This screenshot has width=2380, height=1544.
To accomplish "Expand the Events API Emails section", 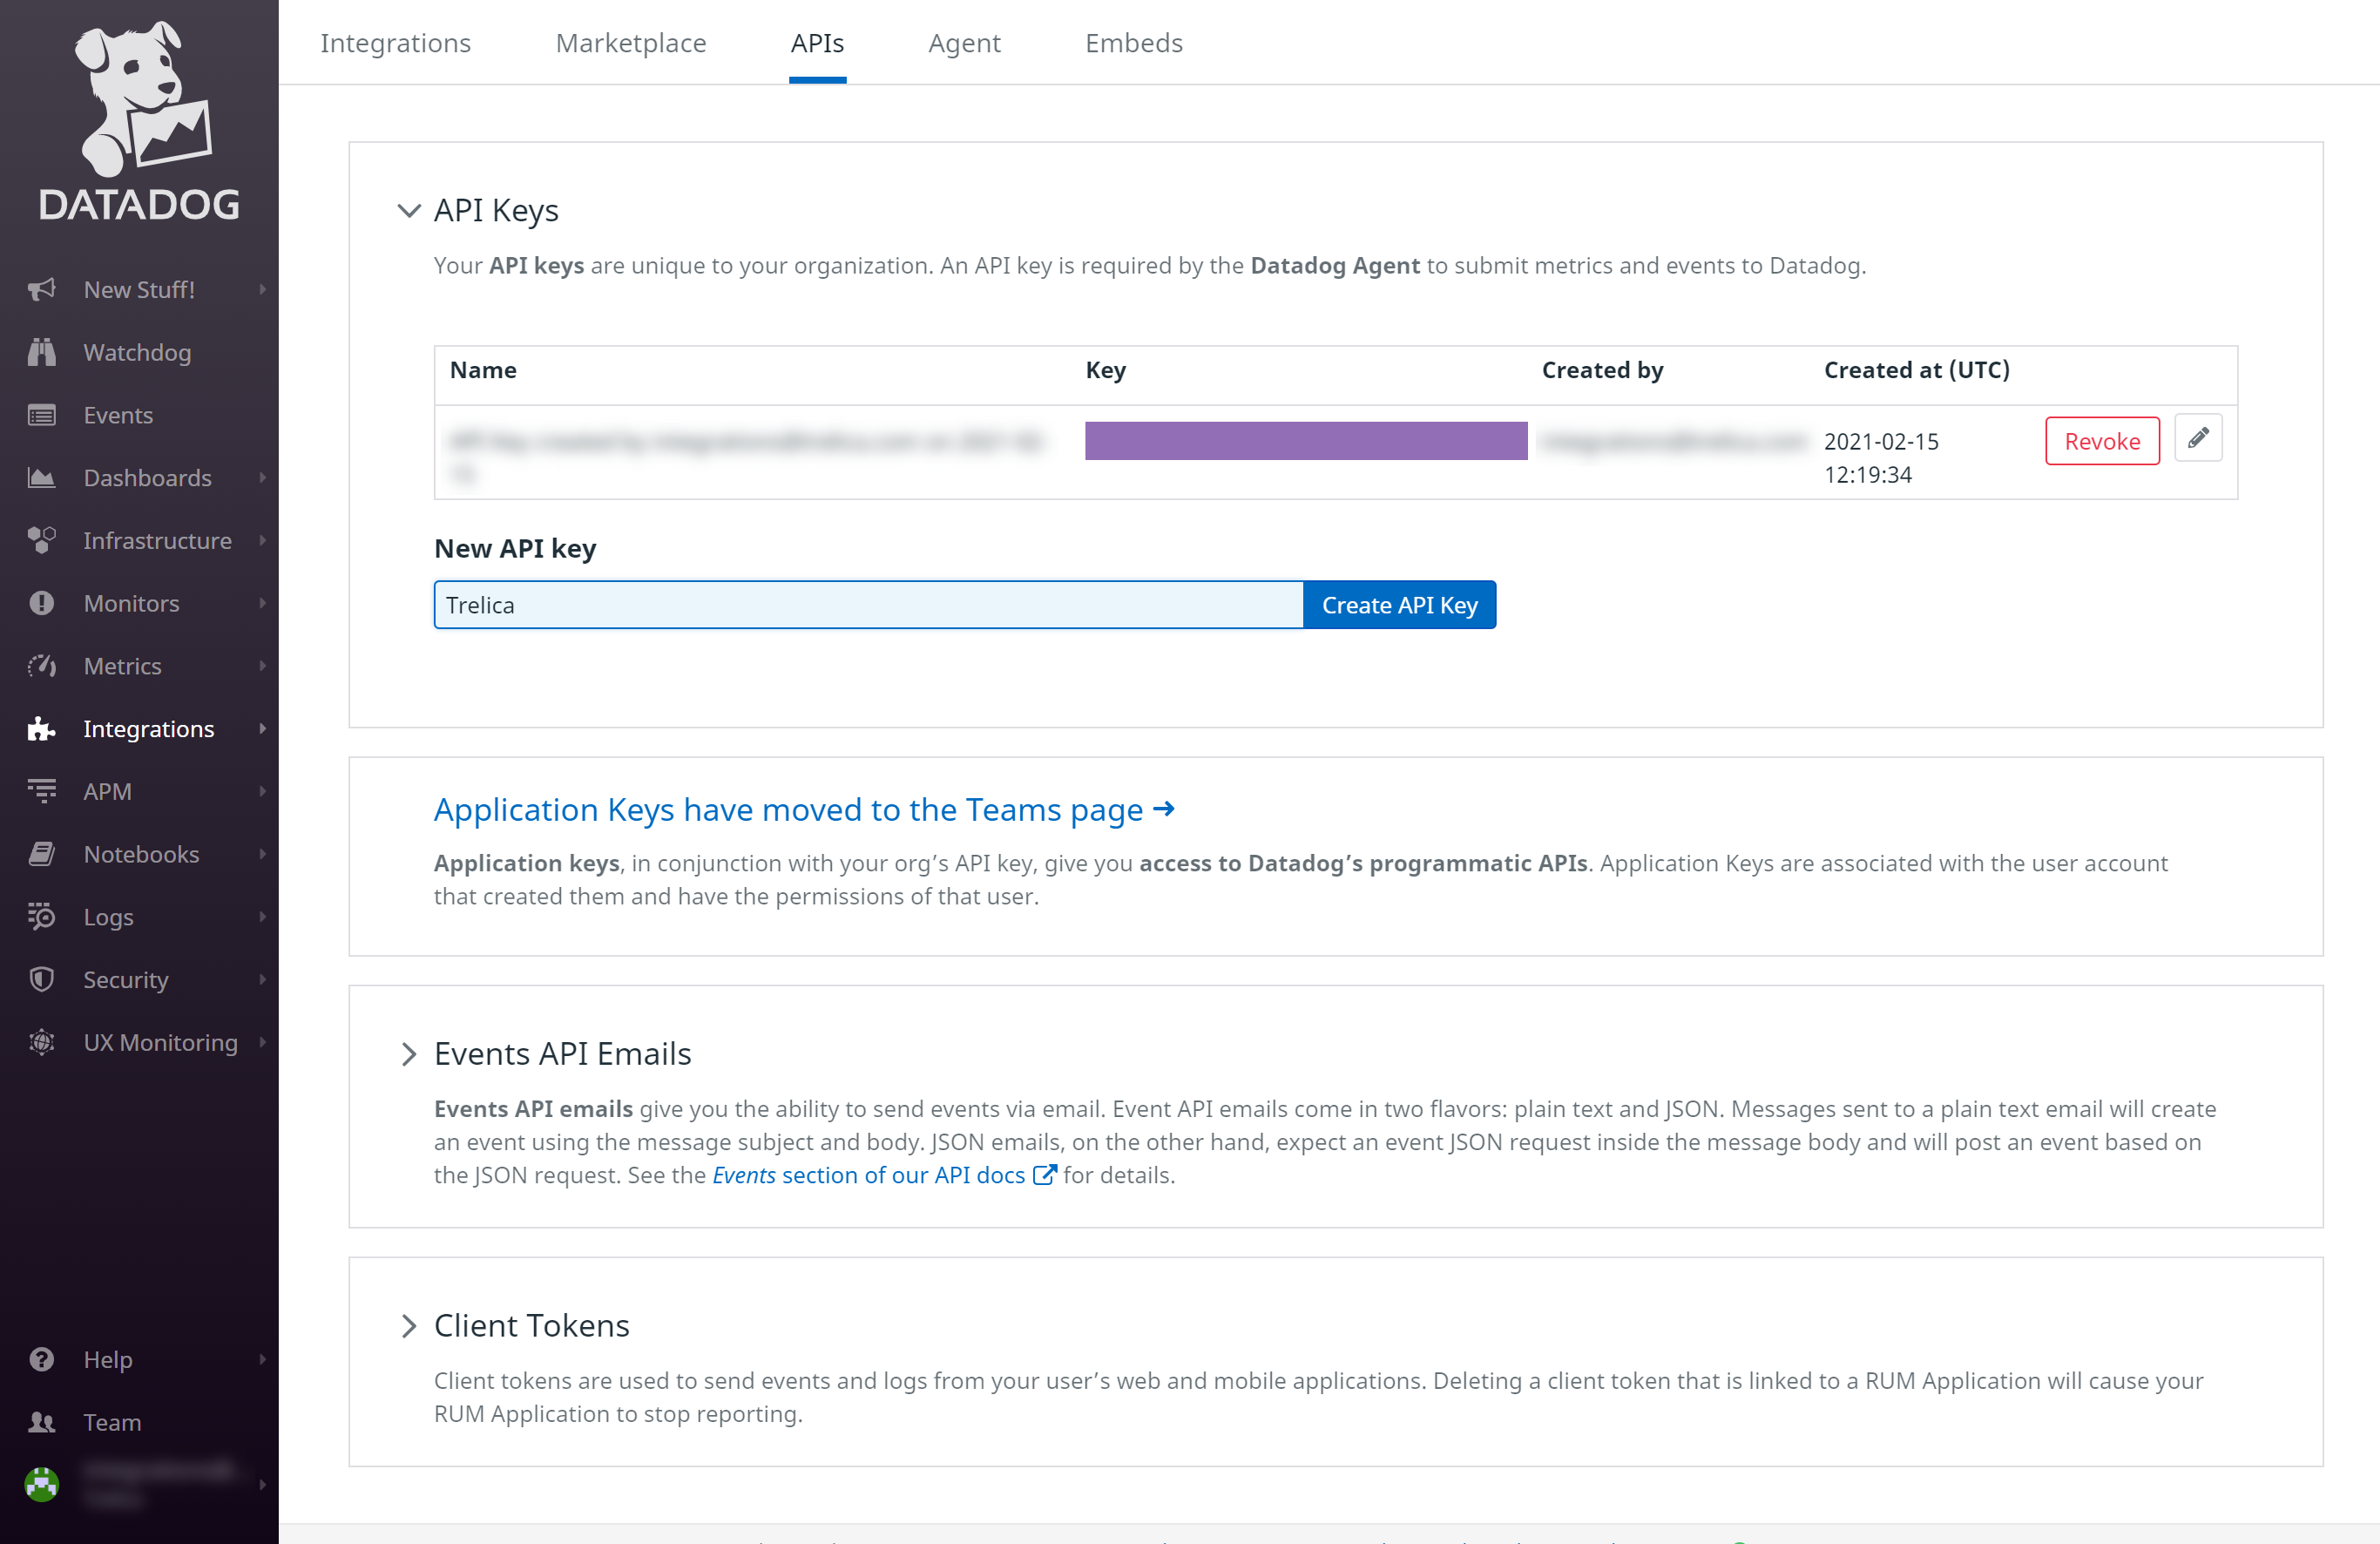I will tap(408, 1054).
